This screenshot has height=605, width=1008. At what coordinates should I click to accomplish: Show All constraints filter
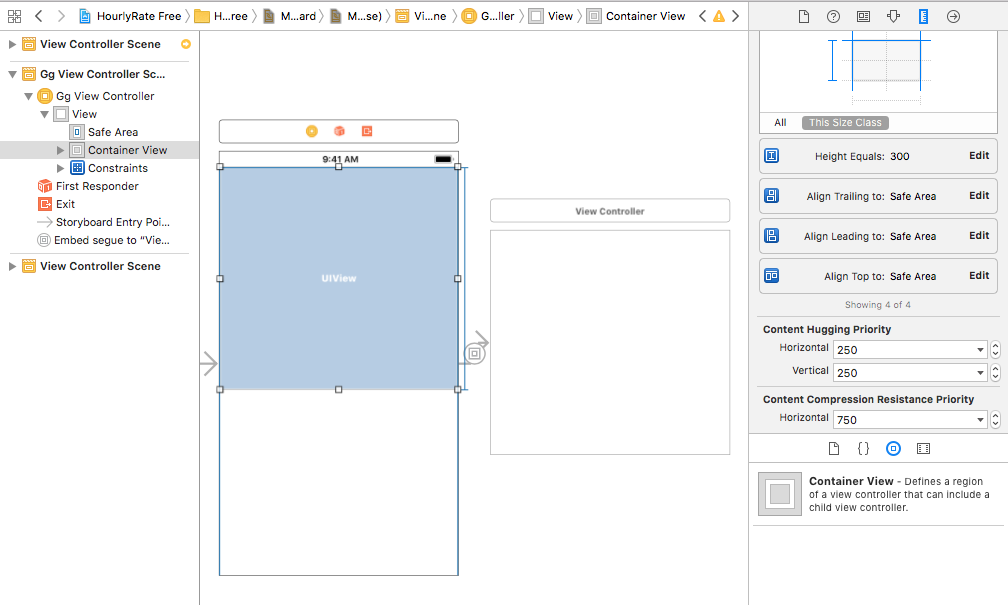[780, 123]
